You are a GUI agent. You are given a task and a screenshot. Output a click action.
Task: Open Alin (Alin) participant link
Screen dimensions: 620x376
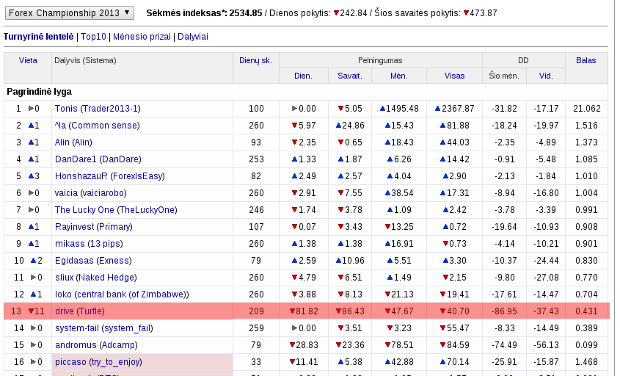pyautogui.click(x=73, y=142)
